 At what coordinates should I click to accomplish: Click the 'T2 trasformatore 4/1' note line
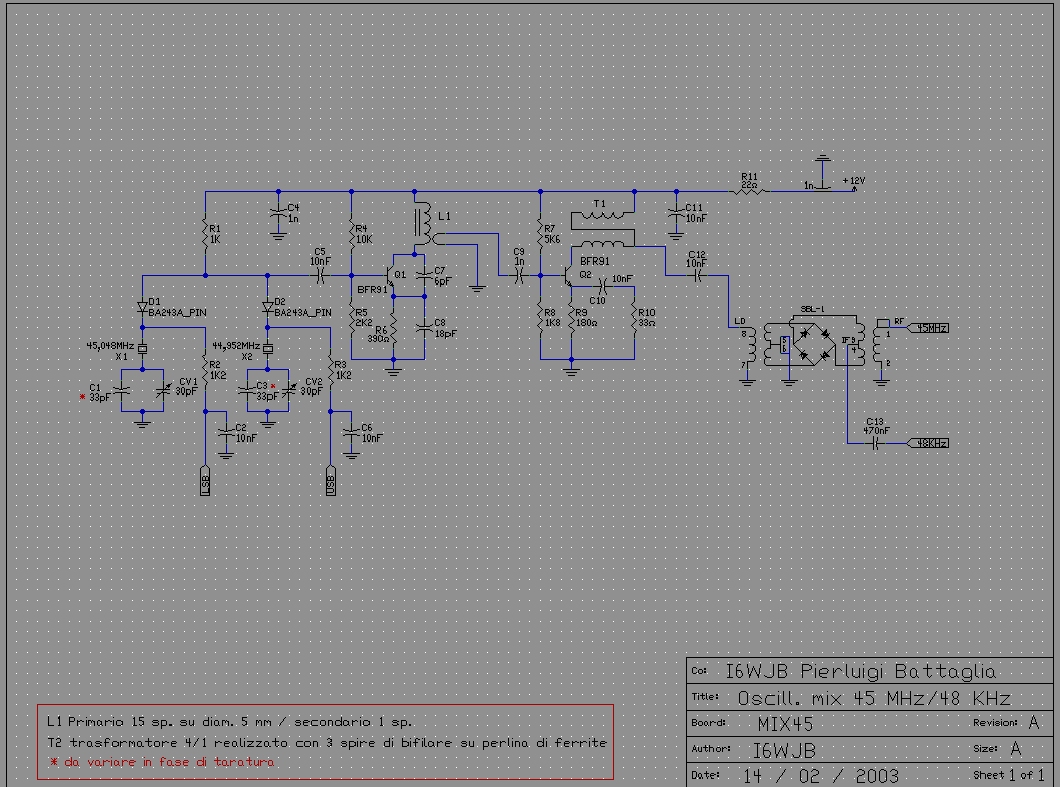click(x=327, y=742)
